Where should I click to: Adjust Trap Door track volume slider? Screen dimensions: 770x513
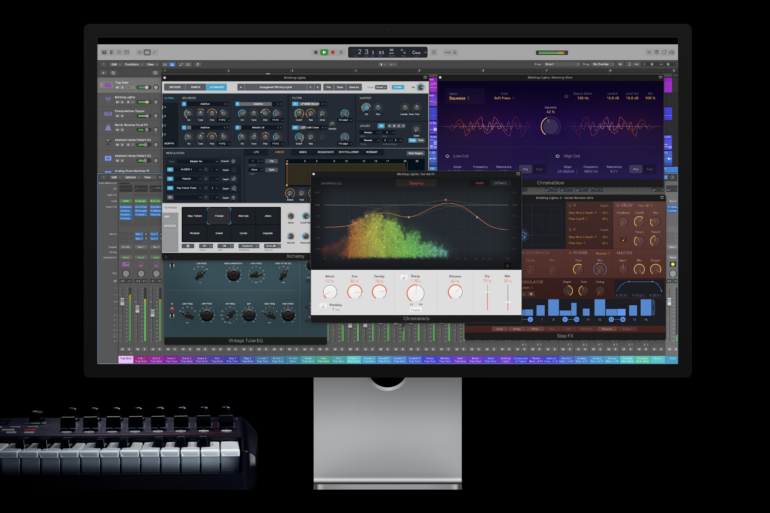click(143, 87)
